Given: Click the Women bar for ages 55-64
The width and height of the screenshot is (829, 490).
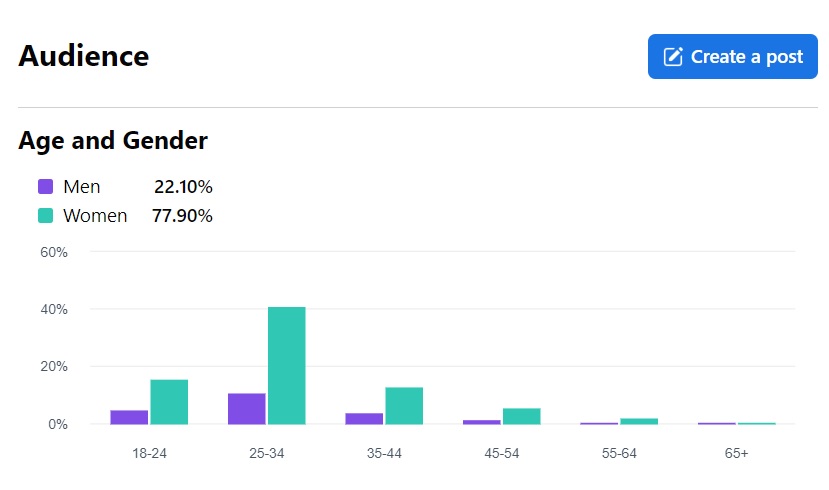Looking at the screenshot, I should tap(639, 421).
